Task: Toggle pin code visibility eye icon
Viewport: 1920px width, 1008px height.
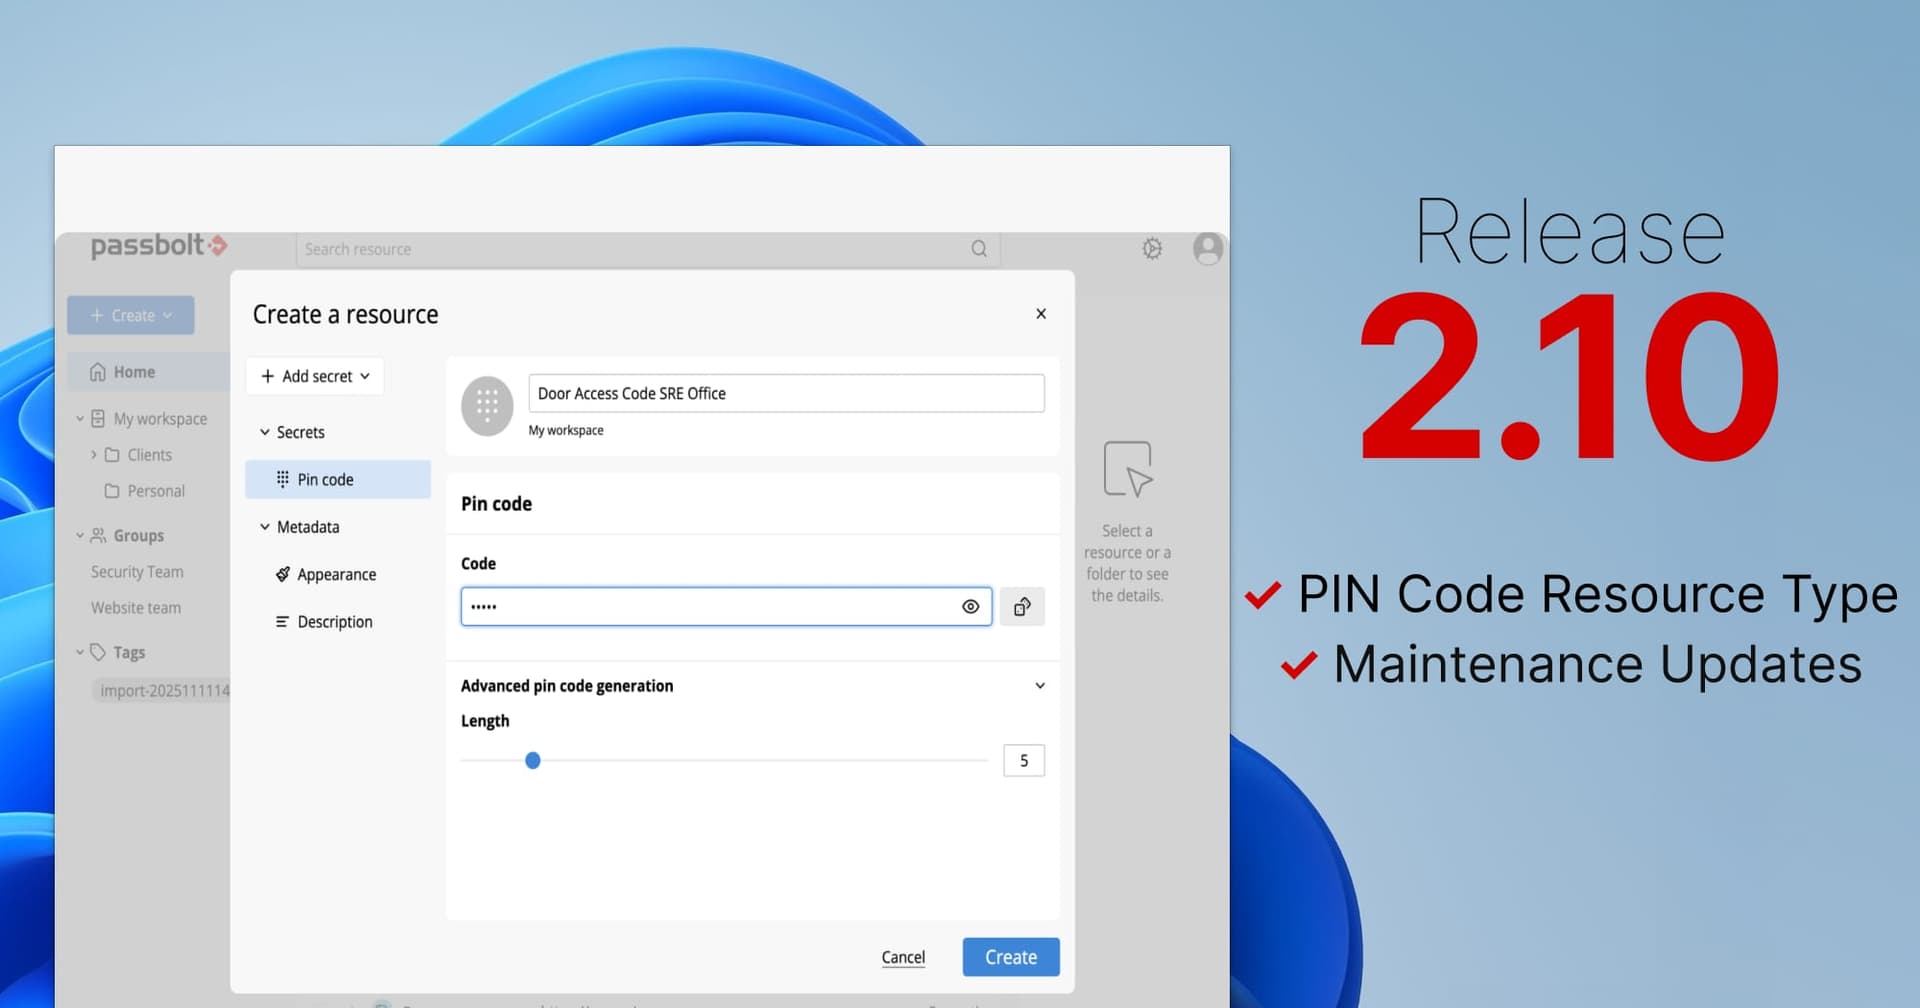Action: click(970, 607)
